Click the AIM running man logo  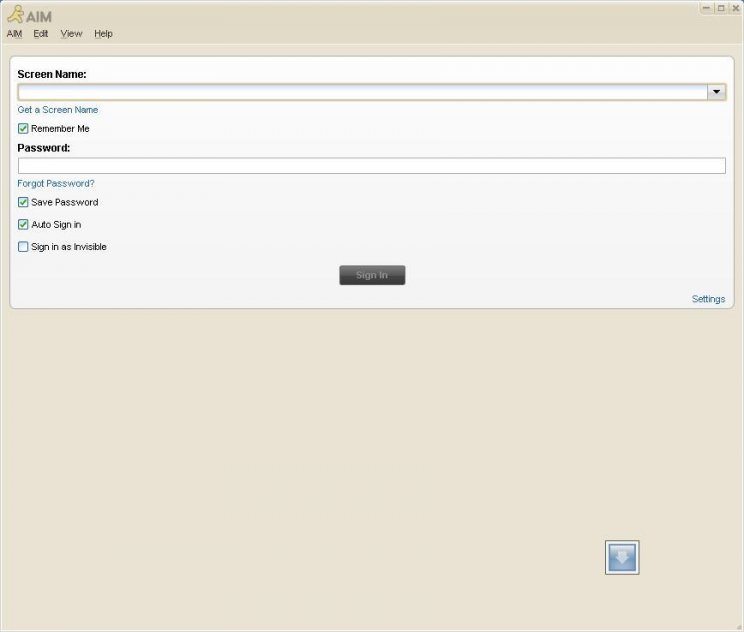(x=16, y=14)
